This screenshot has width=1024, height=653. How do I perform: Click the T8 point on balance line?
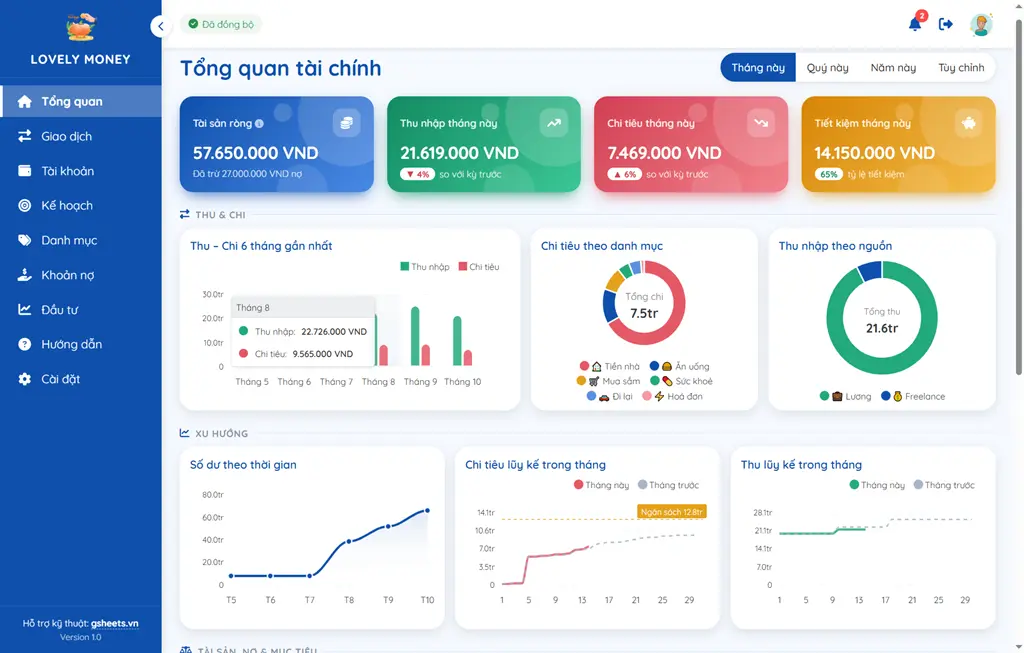pyautogui.click(x=349, y=541)
